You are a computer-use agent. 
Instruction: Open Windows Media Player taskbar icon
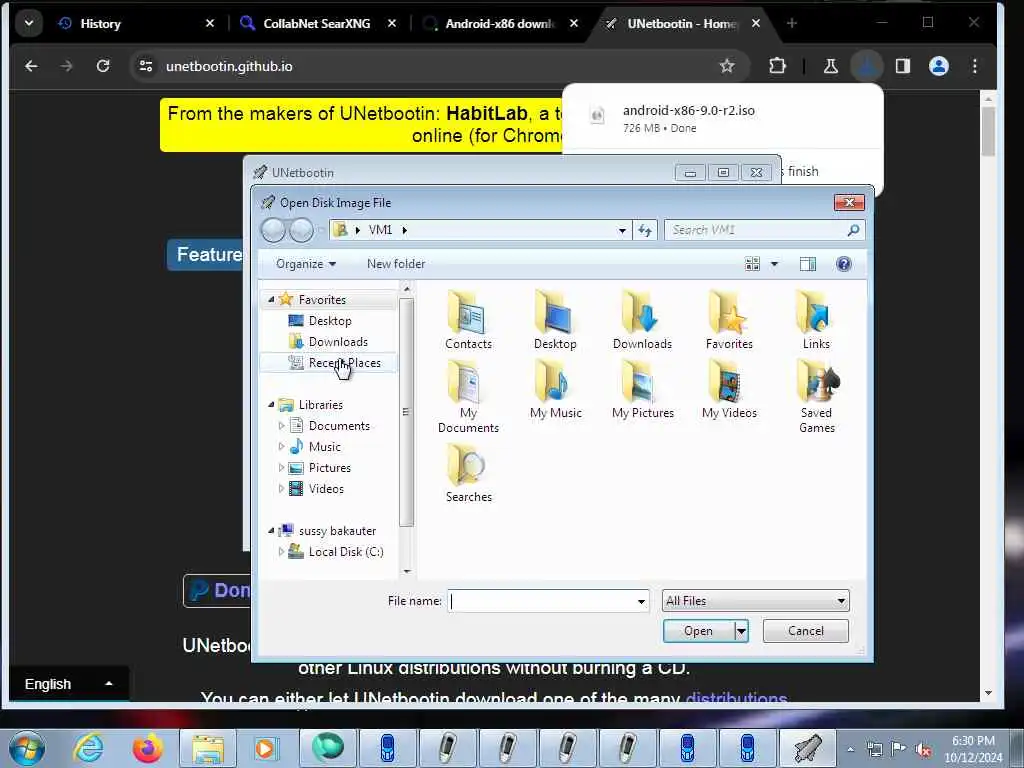coord(266,748)
